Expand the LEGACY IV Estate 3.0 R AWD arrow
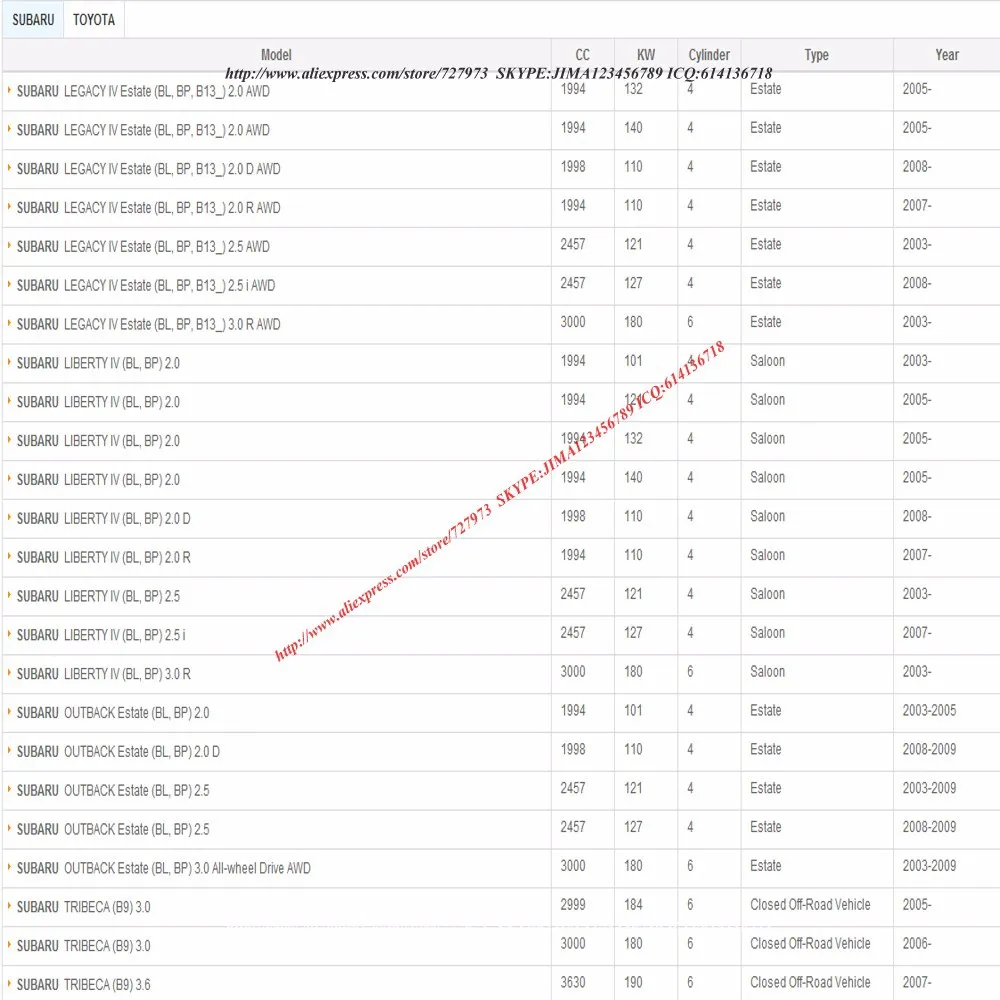The height and width of the screenshot is (1000, 1000). [x=9, y=323]
